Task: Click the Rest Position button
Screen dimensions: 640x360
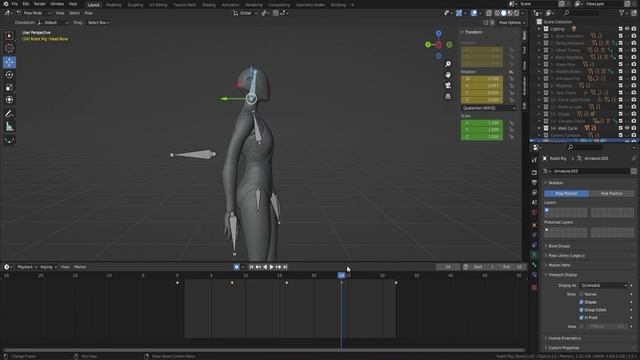Action: (x=611, y=193)
